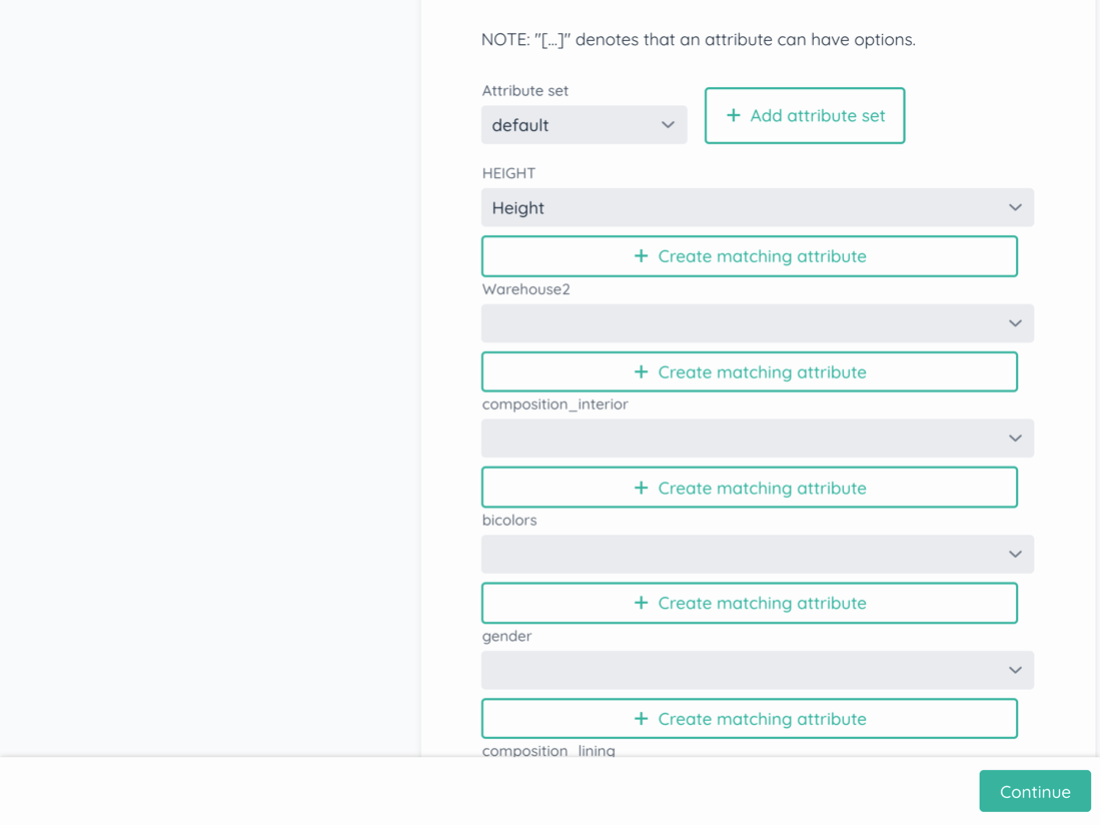Click the Add attribute set button
This screenshot has height=825, width=1100.
point(804,116)
